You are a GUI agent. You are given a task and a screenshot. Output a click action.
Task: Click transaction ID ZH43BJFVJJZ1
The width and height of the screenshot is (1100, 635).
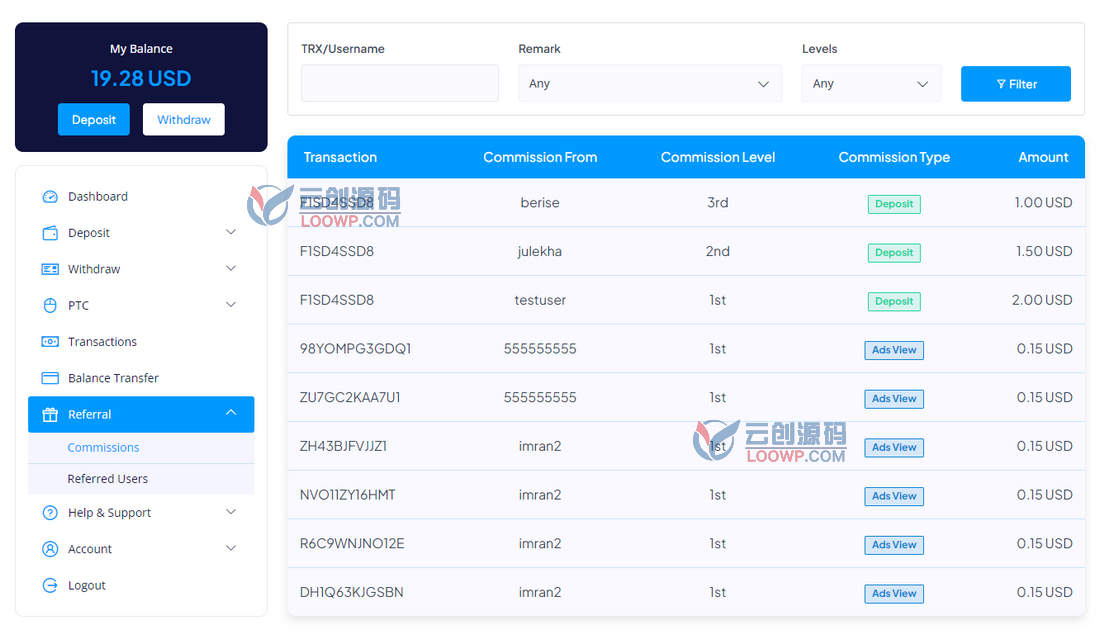pos(343,446)
